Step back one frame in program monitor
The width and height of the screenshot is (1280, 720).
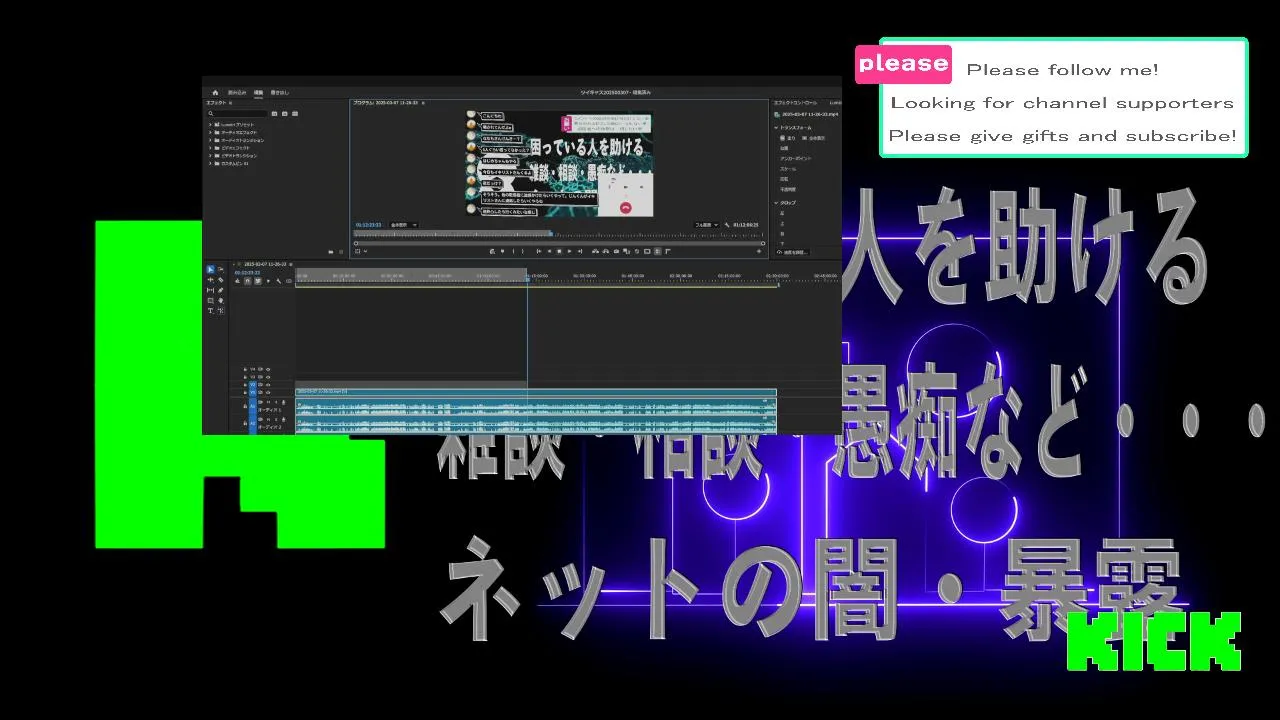click(549, 251)
